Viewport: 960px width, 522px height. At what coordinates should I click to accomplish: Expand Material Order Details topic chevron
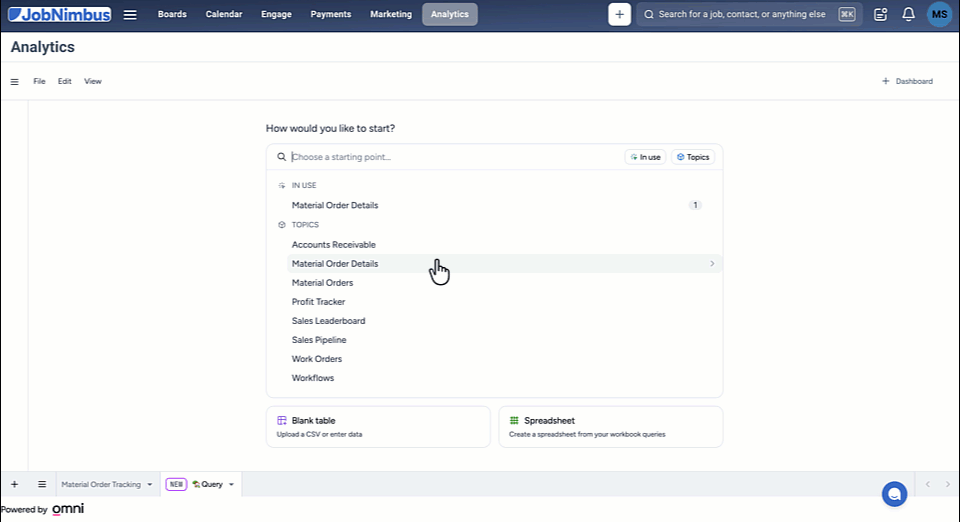[x=712, y=264]
